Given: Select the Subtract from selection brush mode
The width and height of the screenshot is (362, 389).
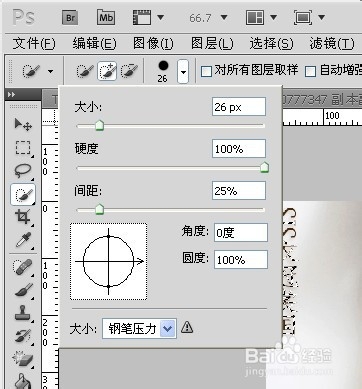Looking at the screenshot, I should (129, 71).
